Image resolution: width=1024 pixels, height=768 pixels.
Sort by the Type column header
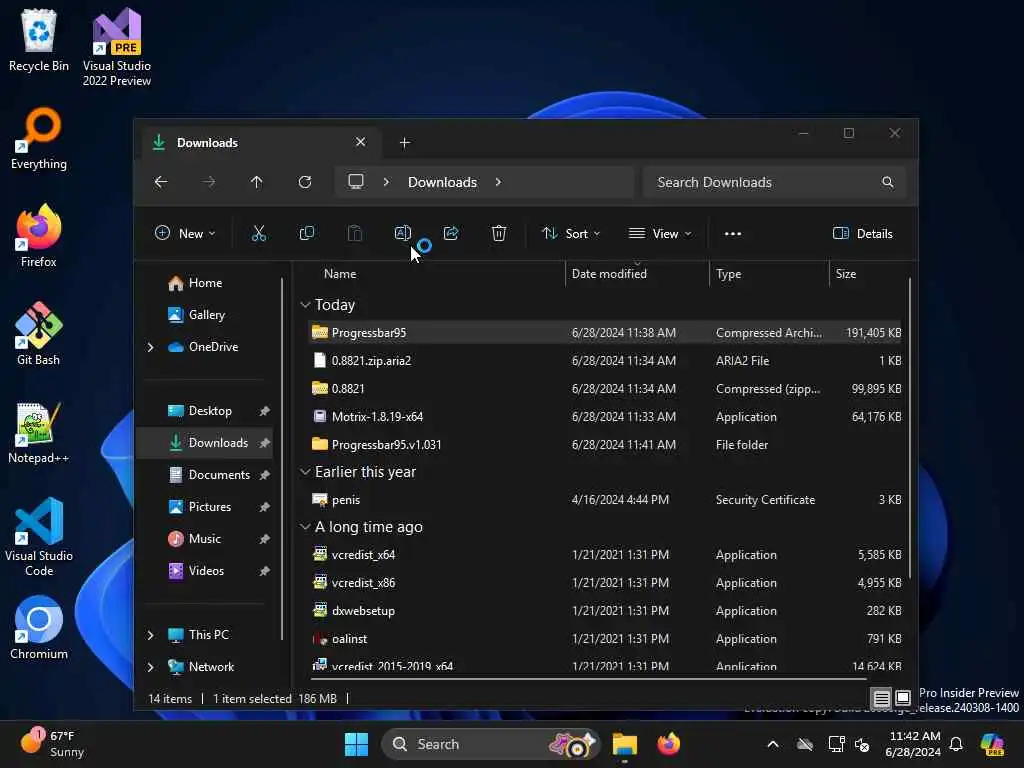coord(769,274)
